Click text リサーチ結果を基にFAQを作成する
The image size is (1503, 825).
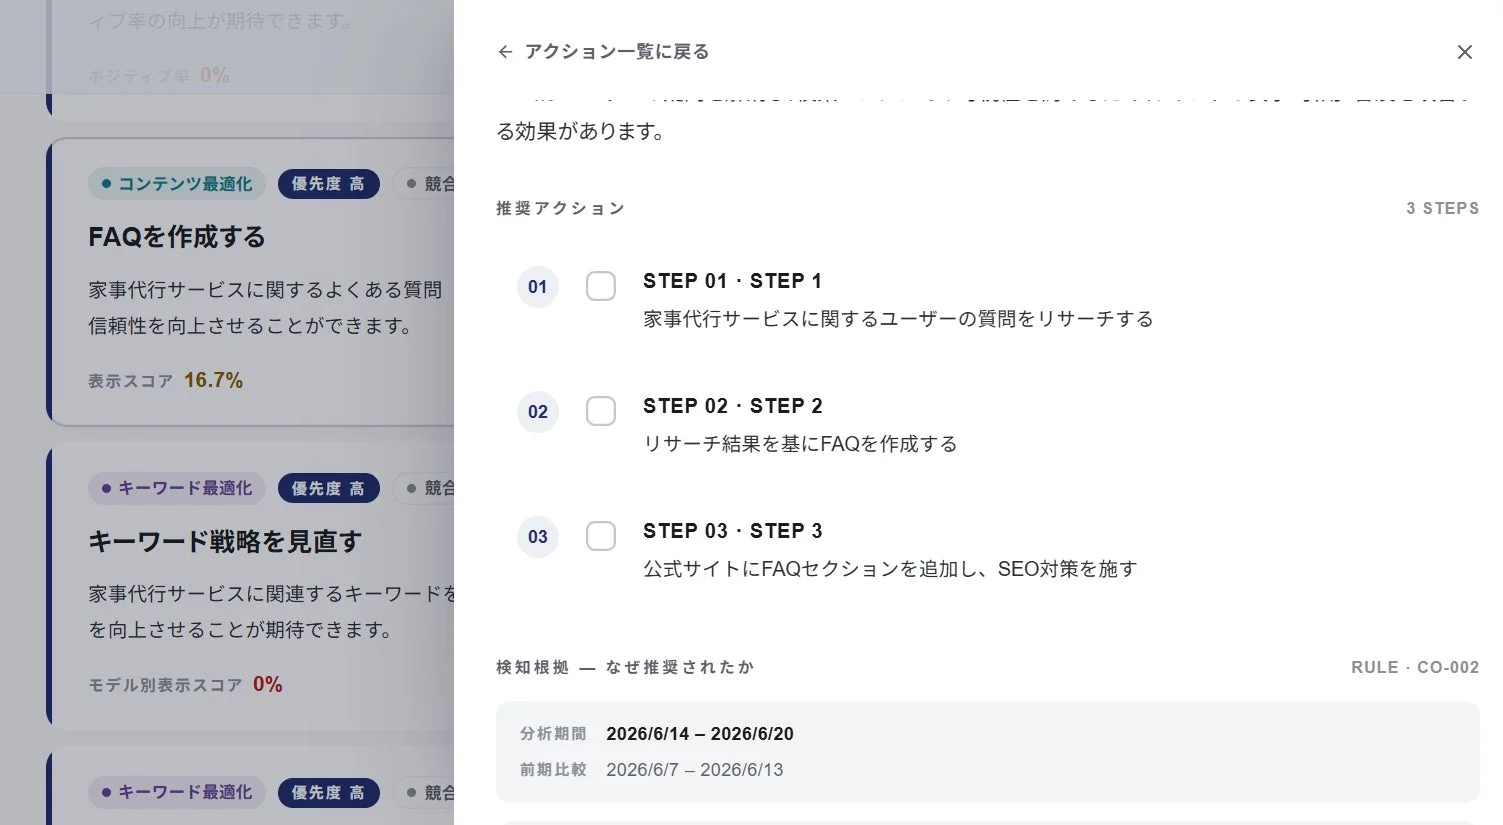tap(800, 444)
